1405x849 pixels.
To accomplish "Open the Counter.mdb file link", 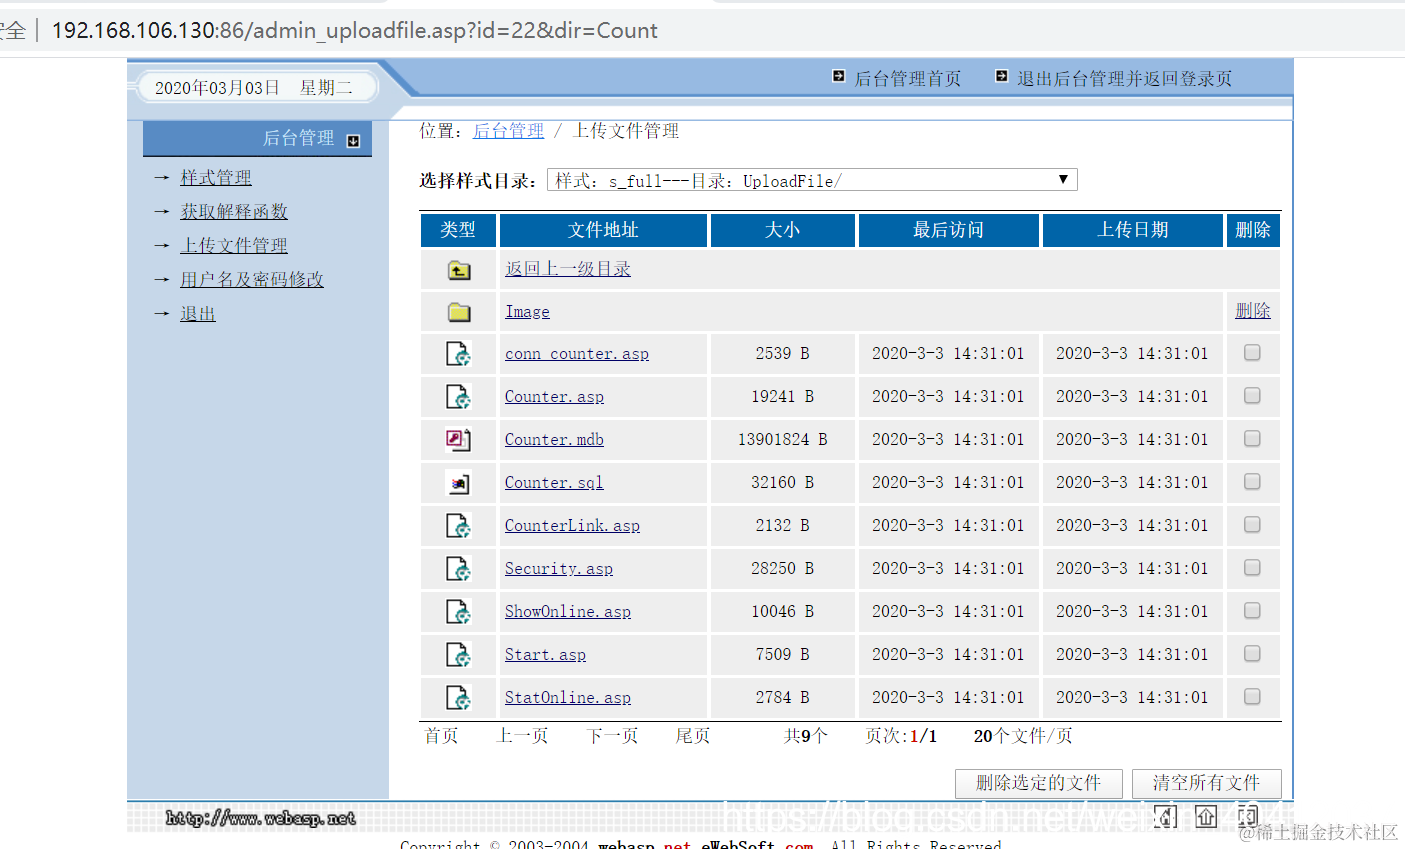I will 554,440.
